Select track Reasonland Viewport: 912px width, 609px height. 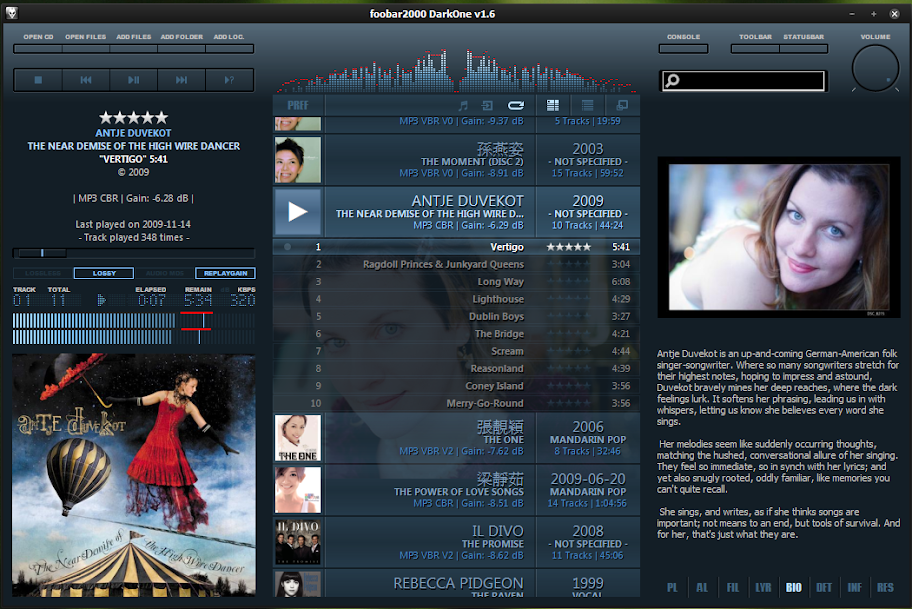tap(457, 369)
